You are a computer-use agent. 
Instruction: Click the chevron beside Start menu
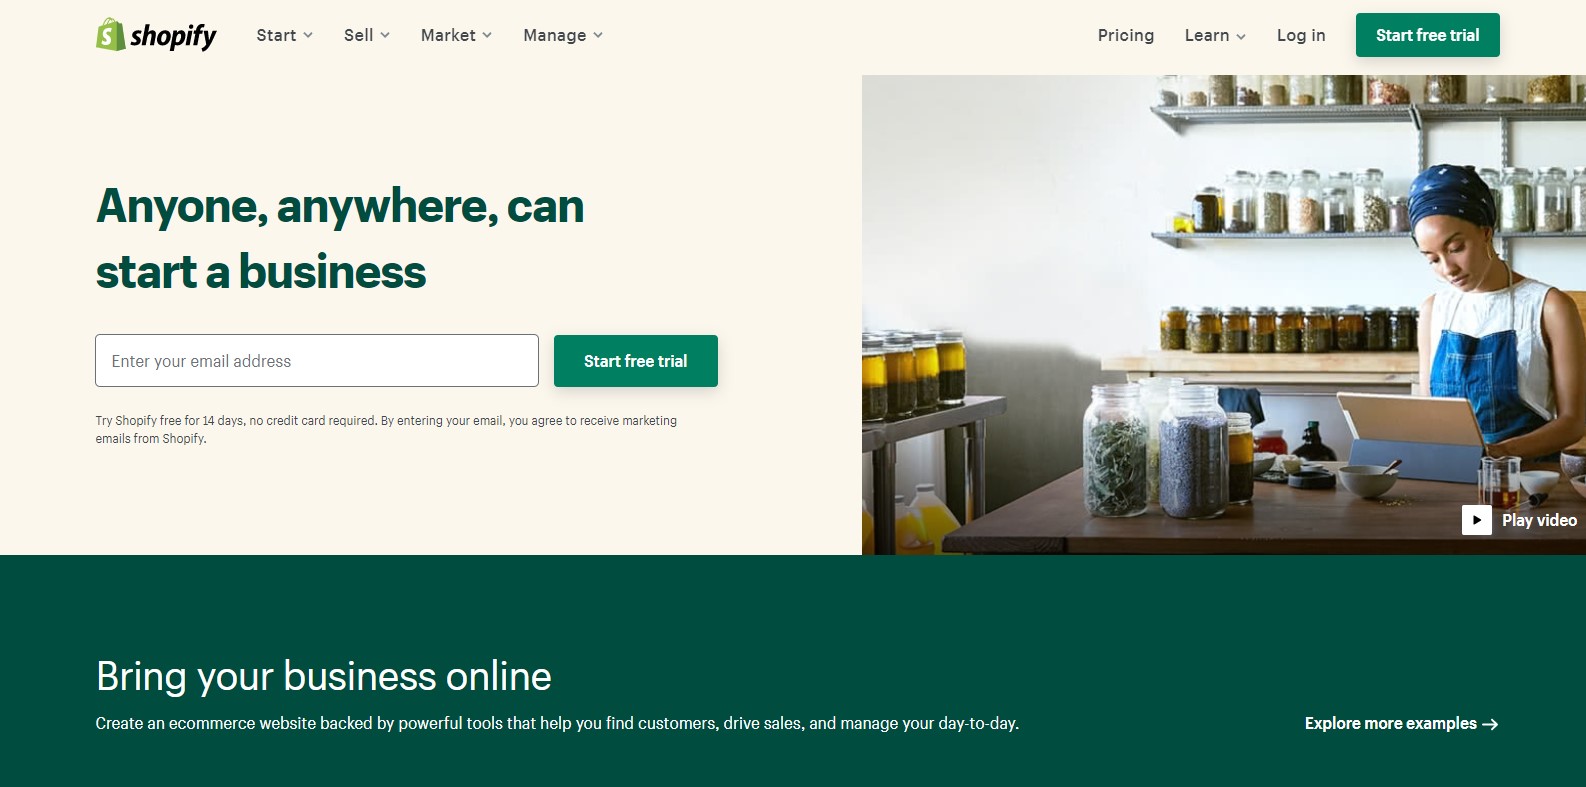308,35
